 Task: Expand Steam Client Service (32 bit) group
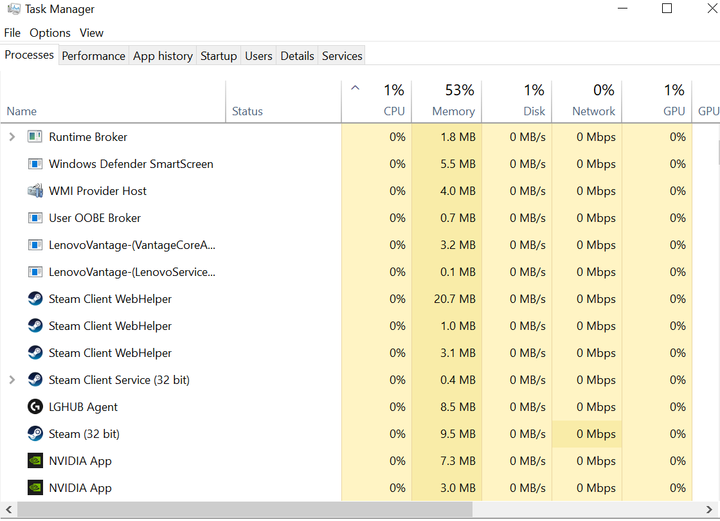(x=12, y=380)
